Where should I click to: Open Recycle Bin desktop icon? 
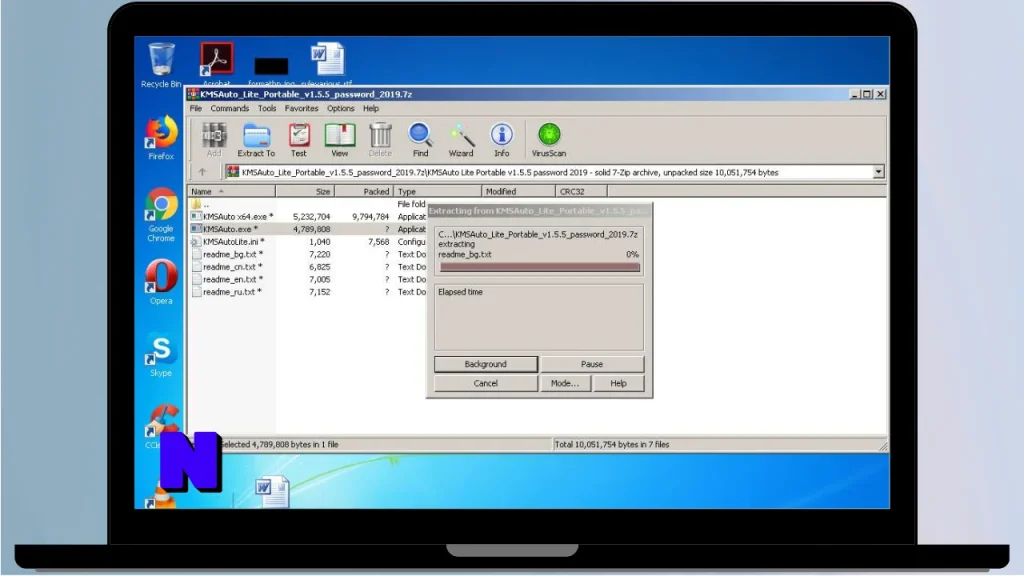[161, 65]
